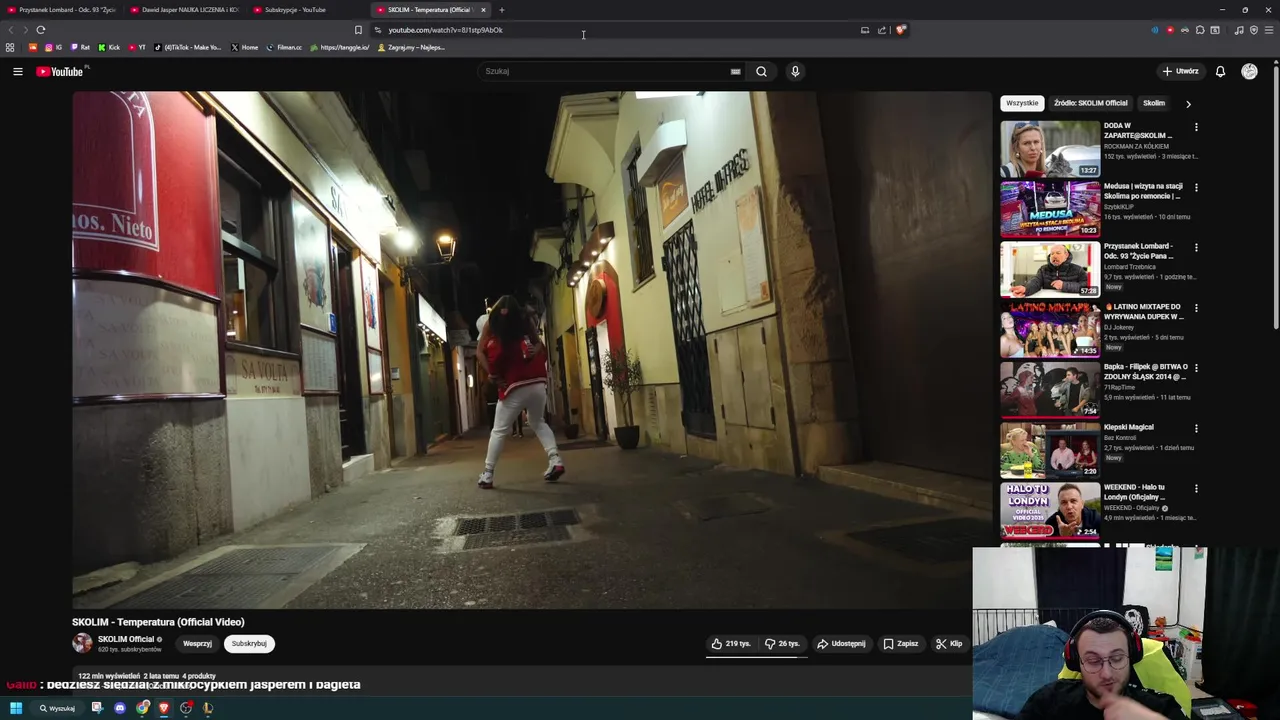This screenshot has height=720, width=1280.
Task: Subscribe with the Subskrybuj button
Action: click(249, 644)
